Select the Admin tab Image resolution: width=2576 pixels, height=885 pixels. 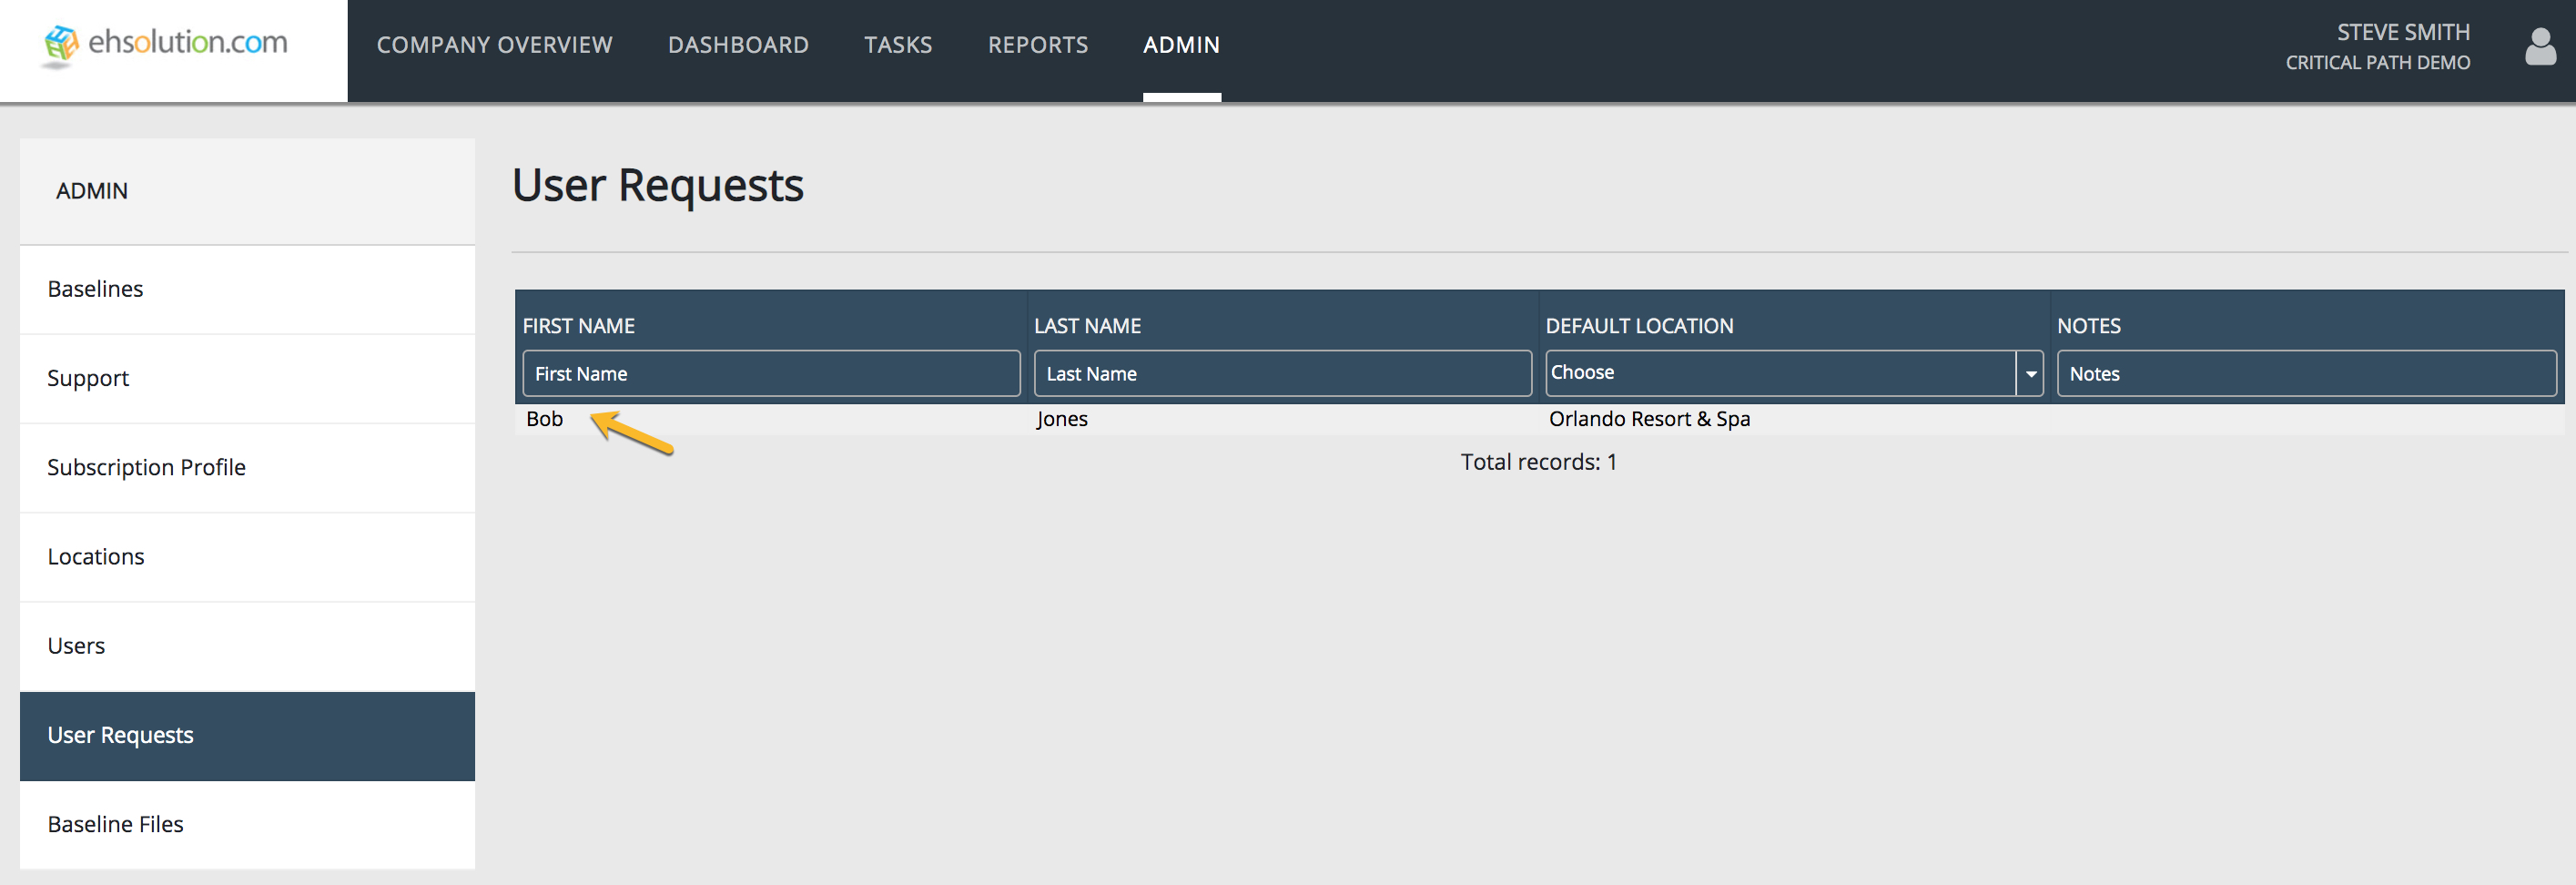click(1181, 45)
